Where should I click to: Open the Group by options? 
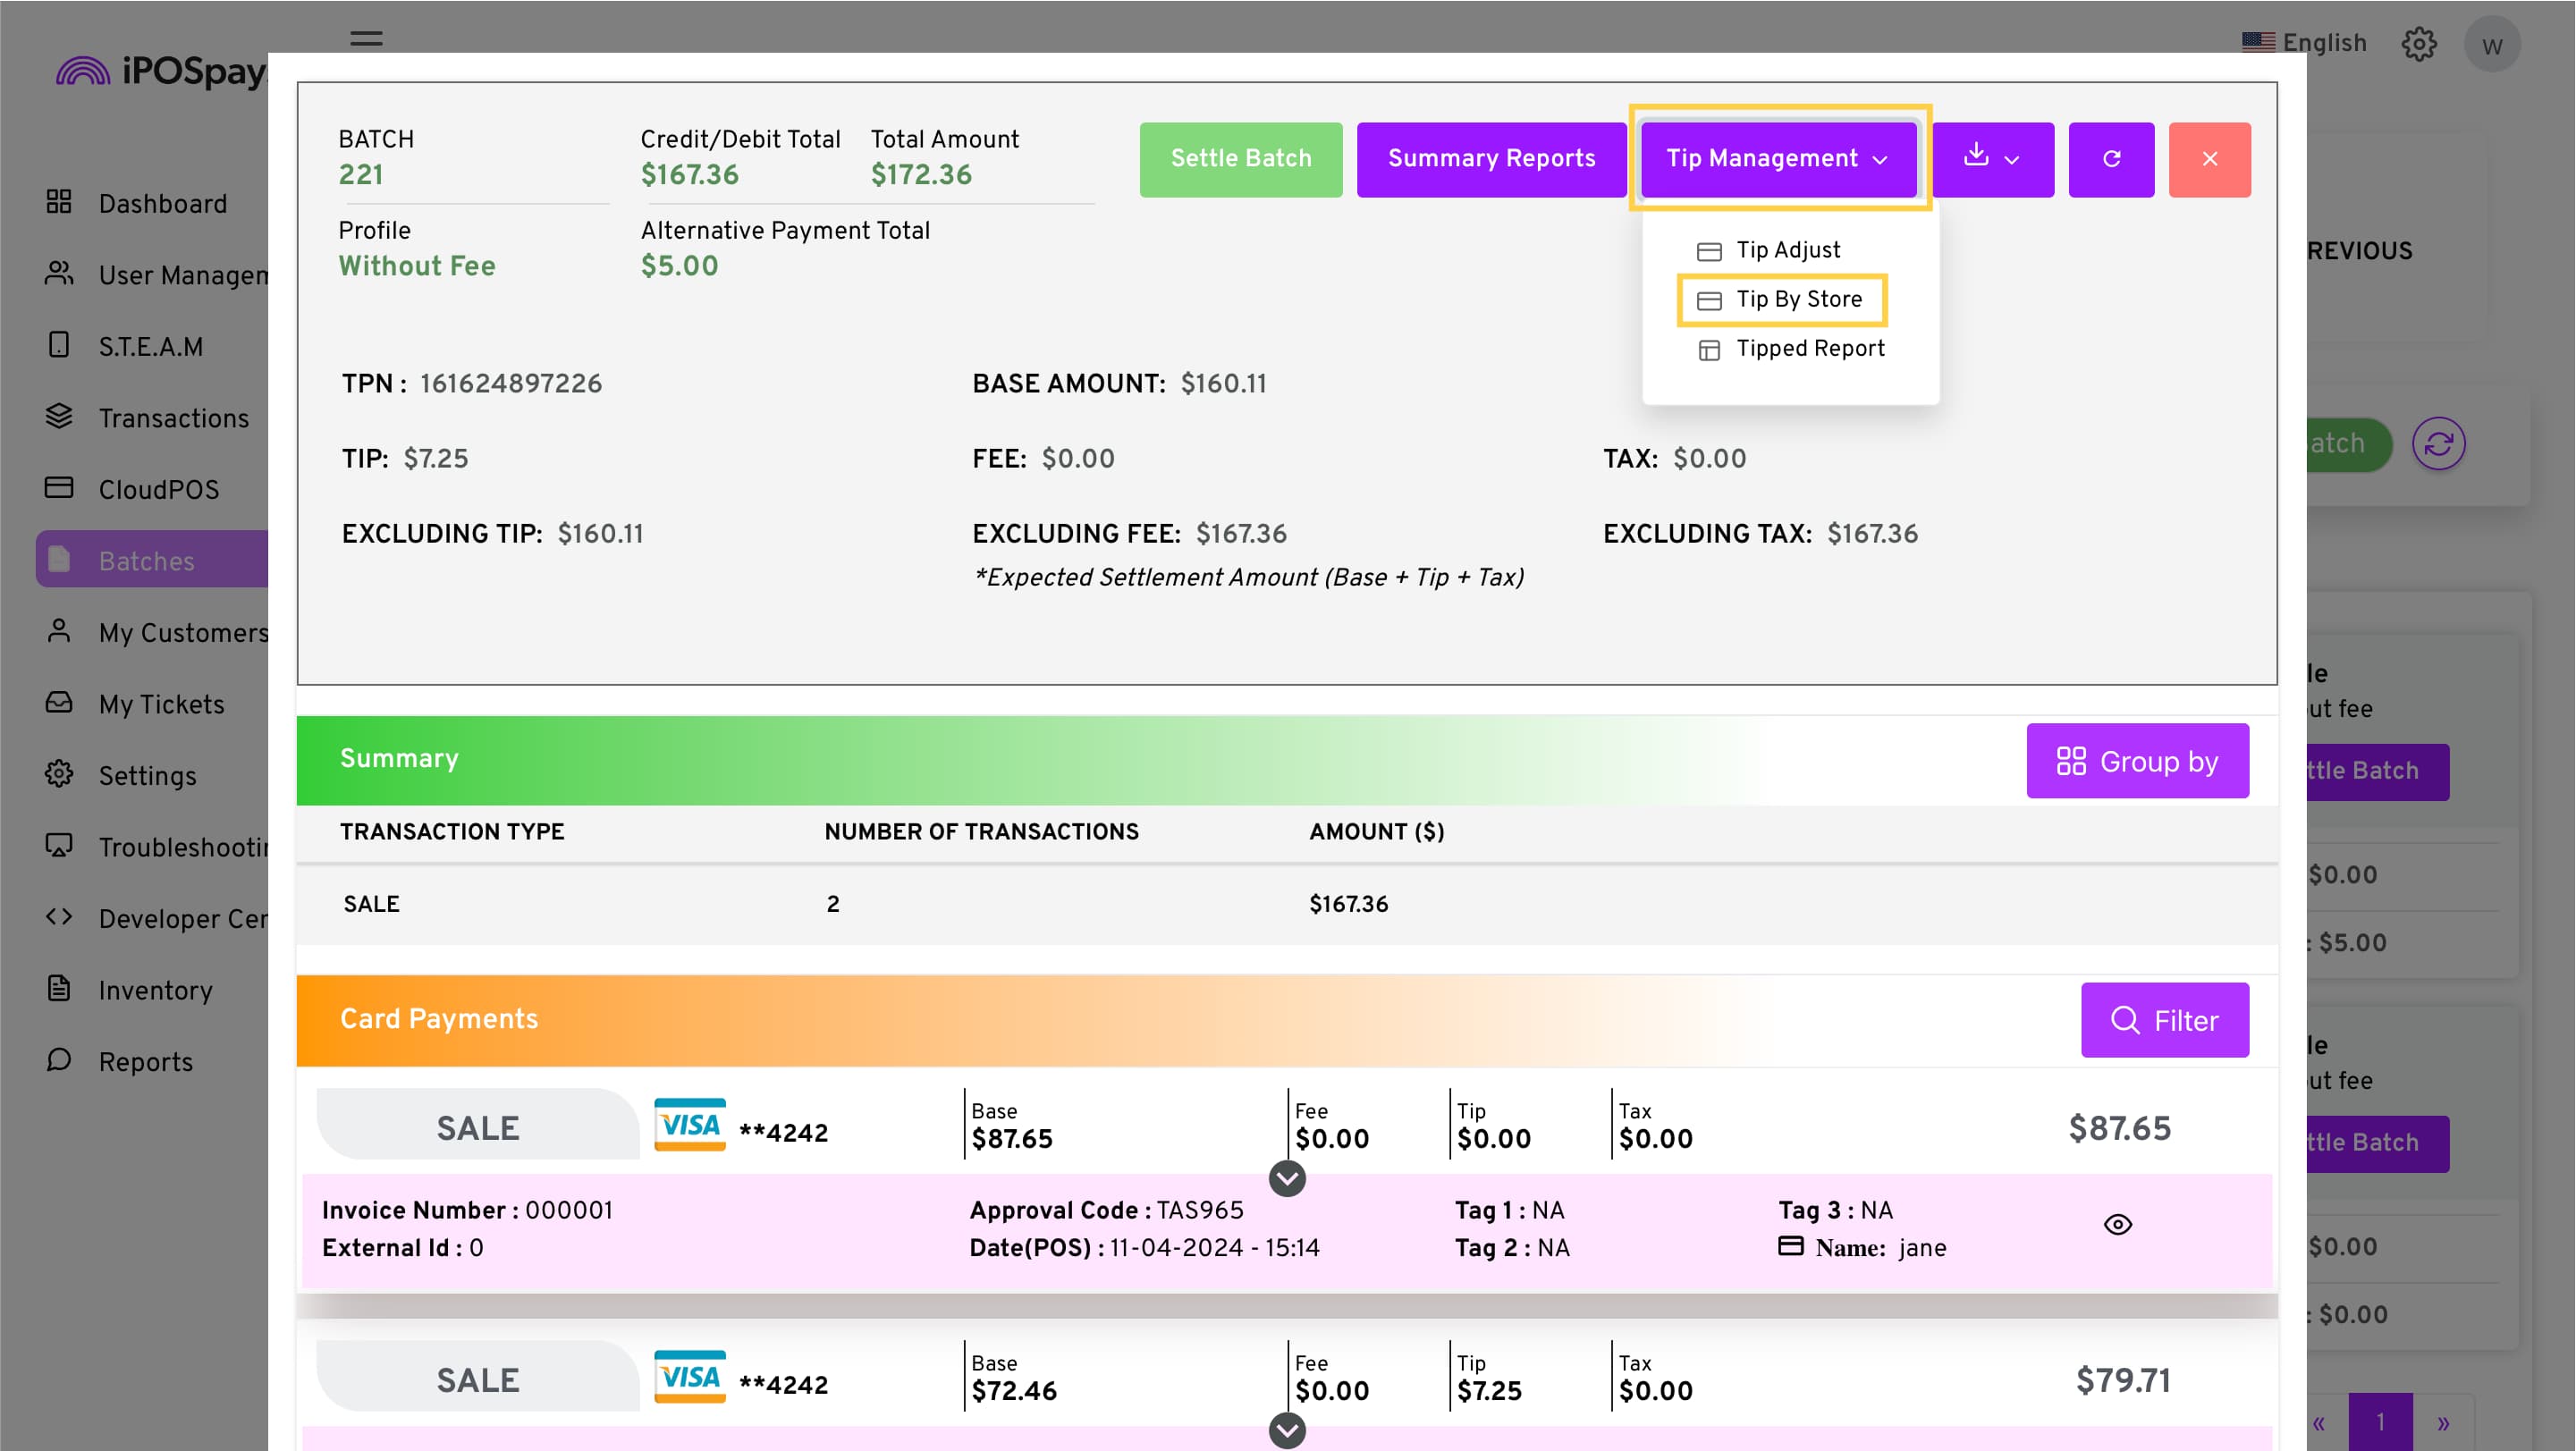pos(2137,761)
